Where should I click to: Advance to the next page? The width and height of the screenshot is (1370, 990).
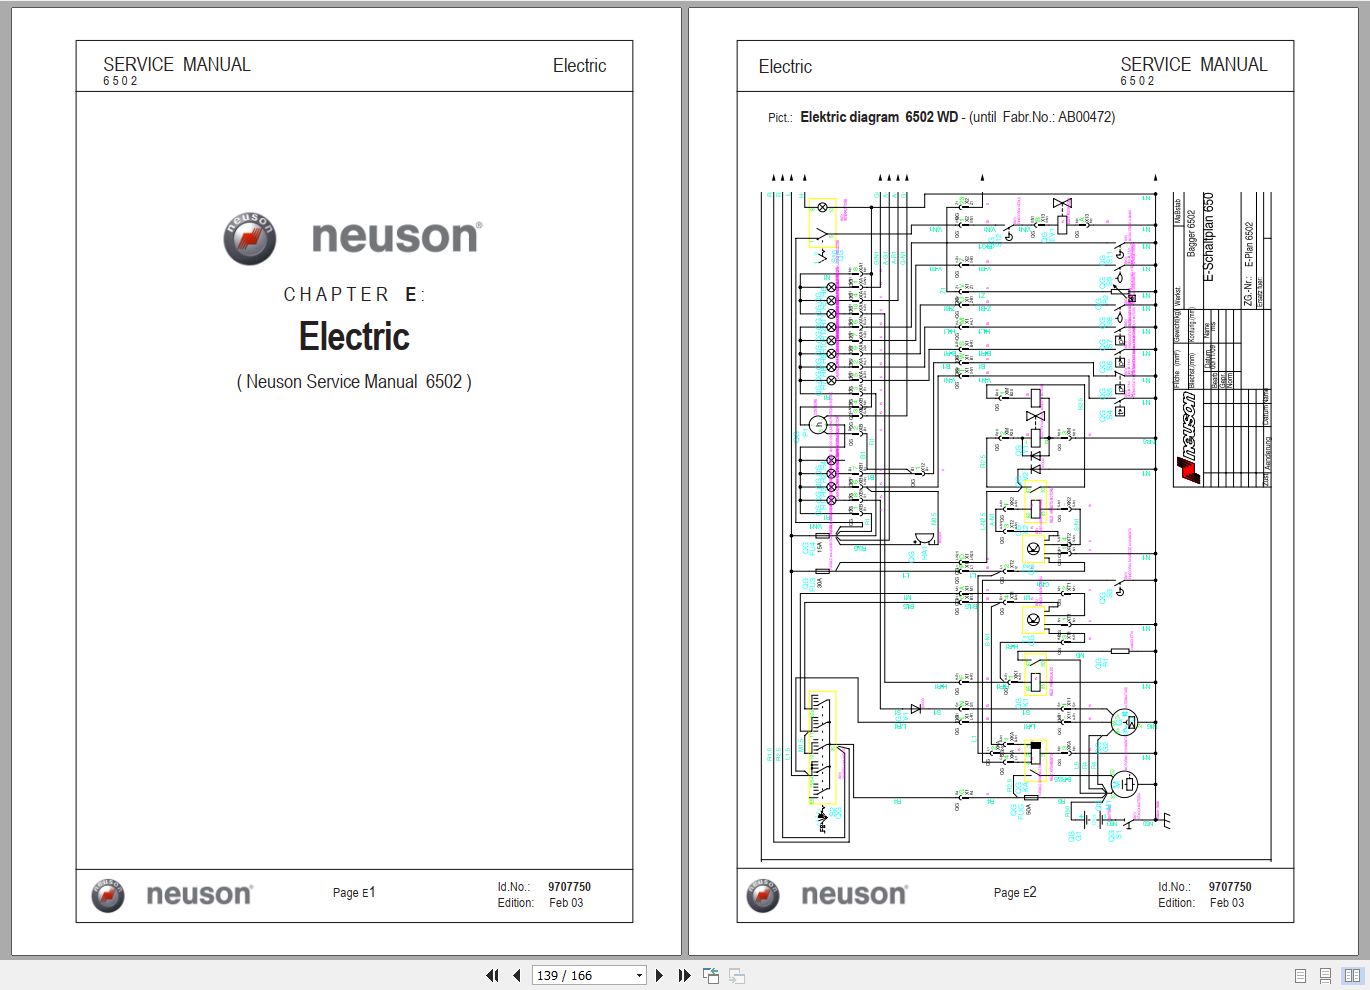[x=660, y=975]
